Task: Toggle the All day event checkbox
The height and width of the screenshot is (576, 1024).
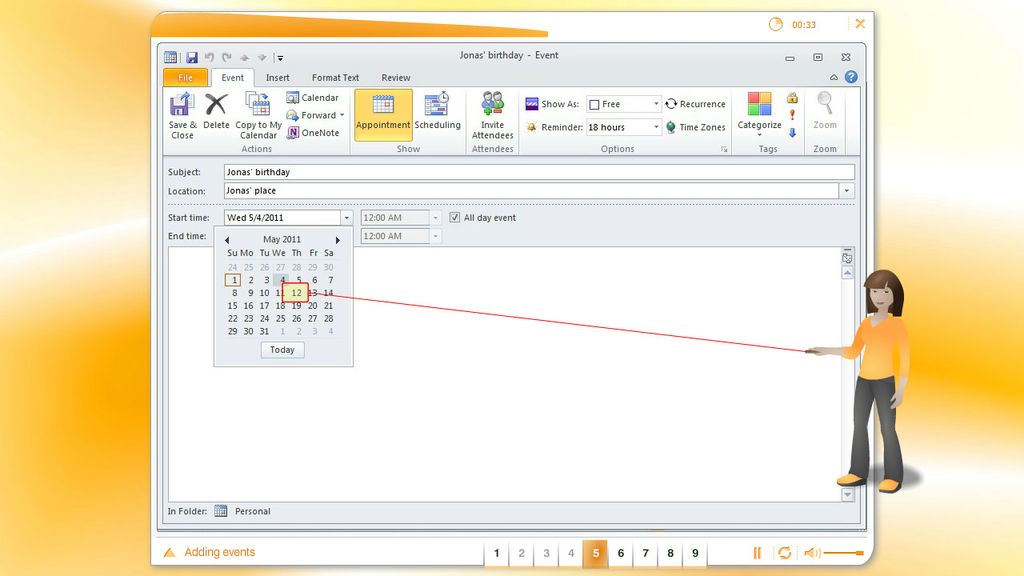Action: tap(455, 217)
